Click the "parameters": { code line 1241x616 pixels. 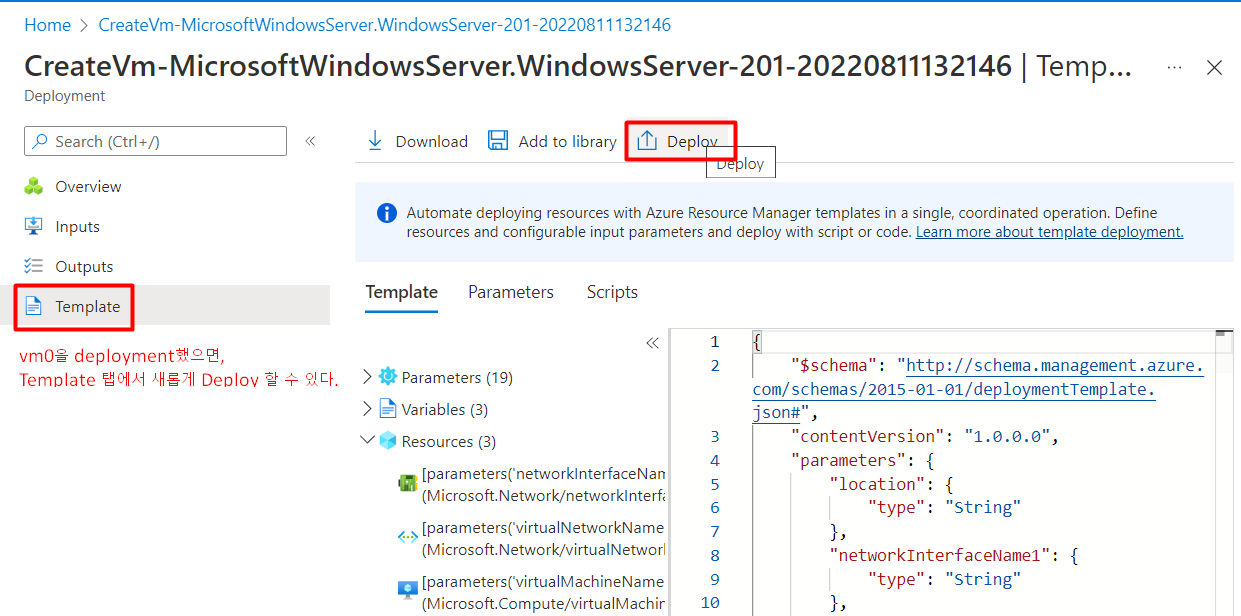click(x=861, y=460)
